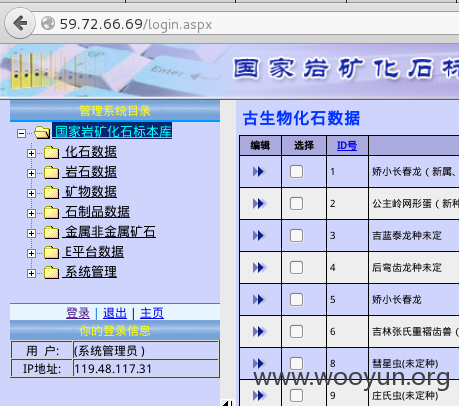
Task: Click the open folder icon for 国家岩矿化石标本库
Action: tap(42, 133)
